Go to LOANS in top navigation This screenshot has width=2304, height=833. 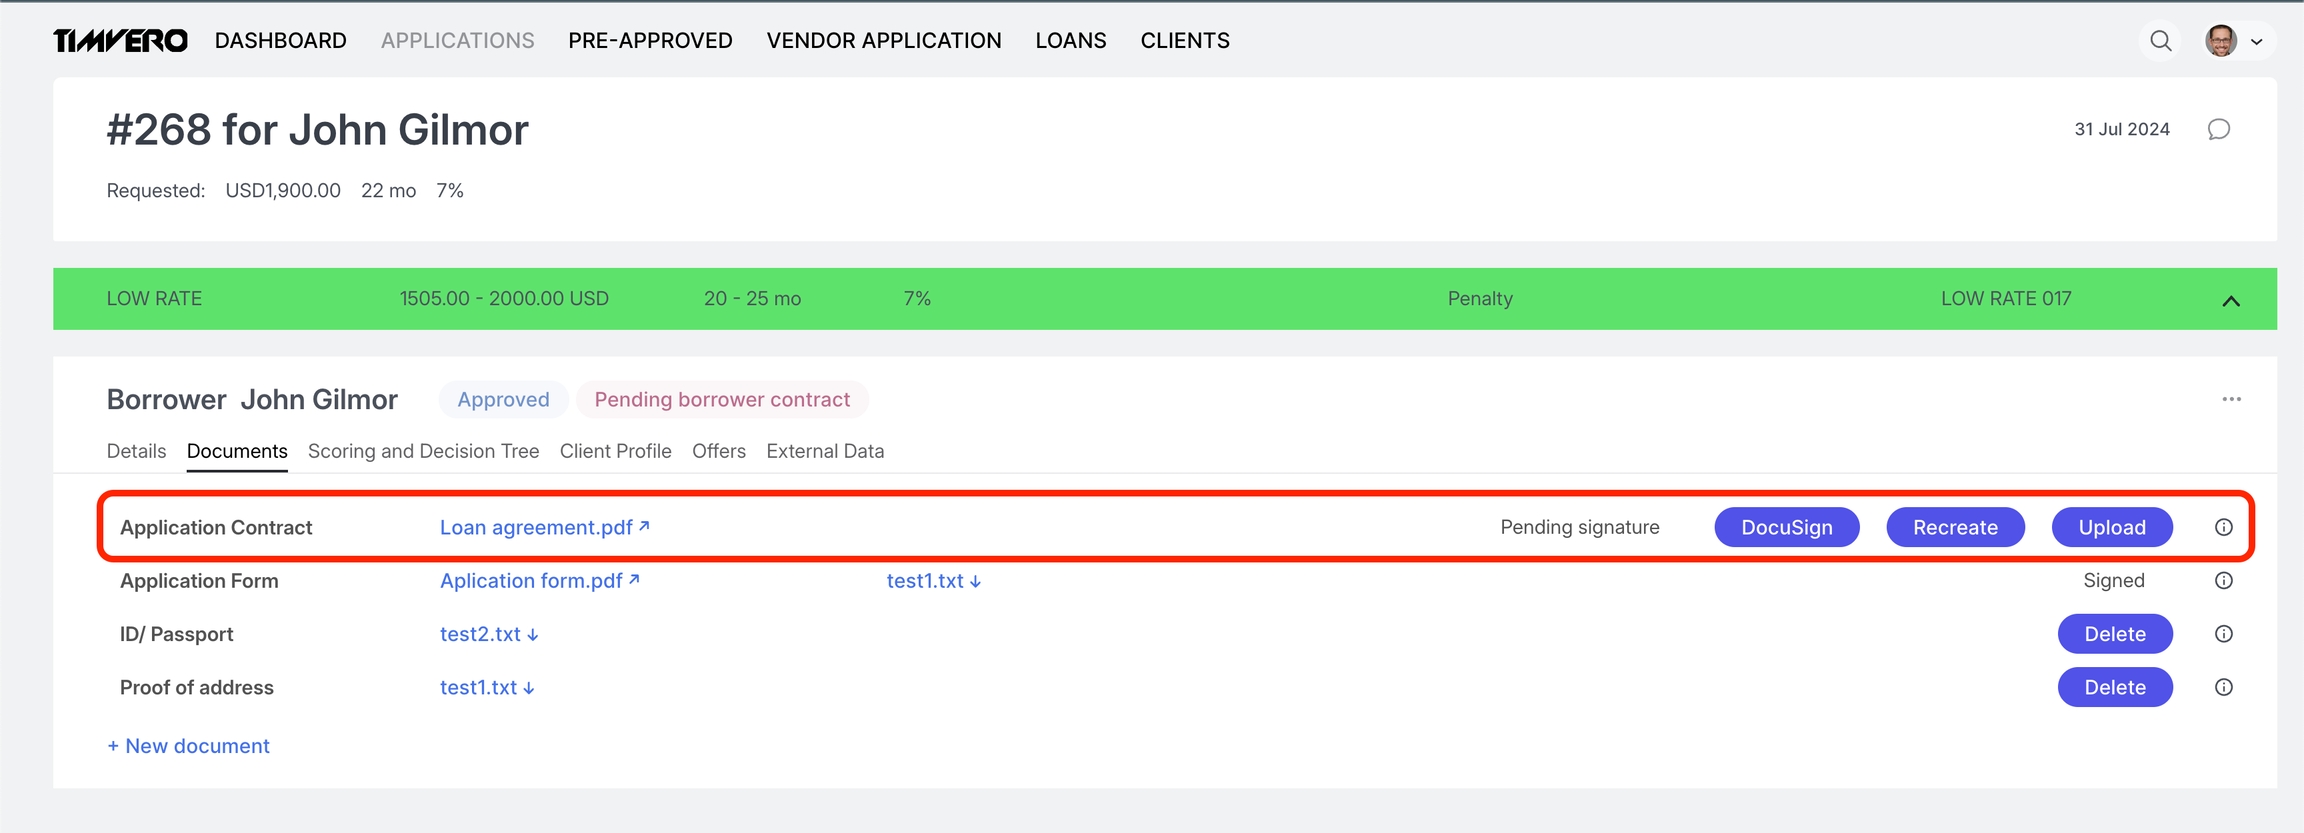click(1070, 41)
